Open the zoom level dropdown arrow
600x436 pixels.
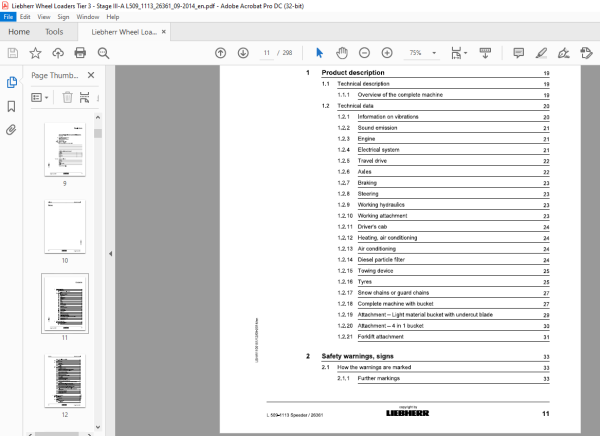[x=434, y=53]
